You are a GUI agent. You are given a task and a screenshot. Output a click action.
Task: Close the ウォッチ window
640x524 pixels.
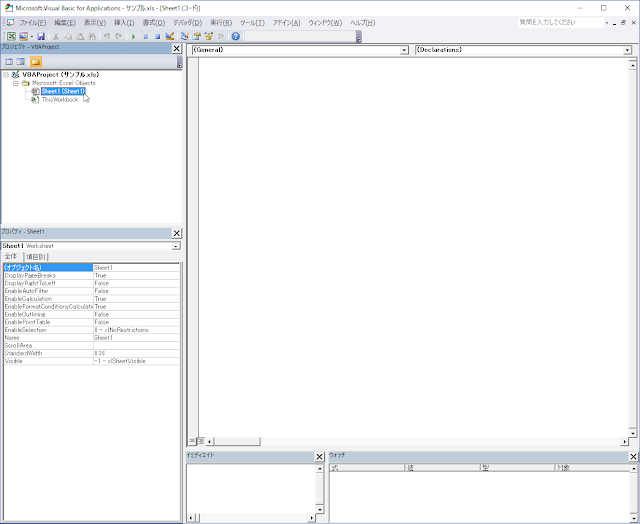[x=633, y=457]
